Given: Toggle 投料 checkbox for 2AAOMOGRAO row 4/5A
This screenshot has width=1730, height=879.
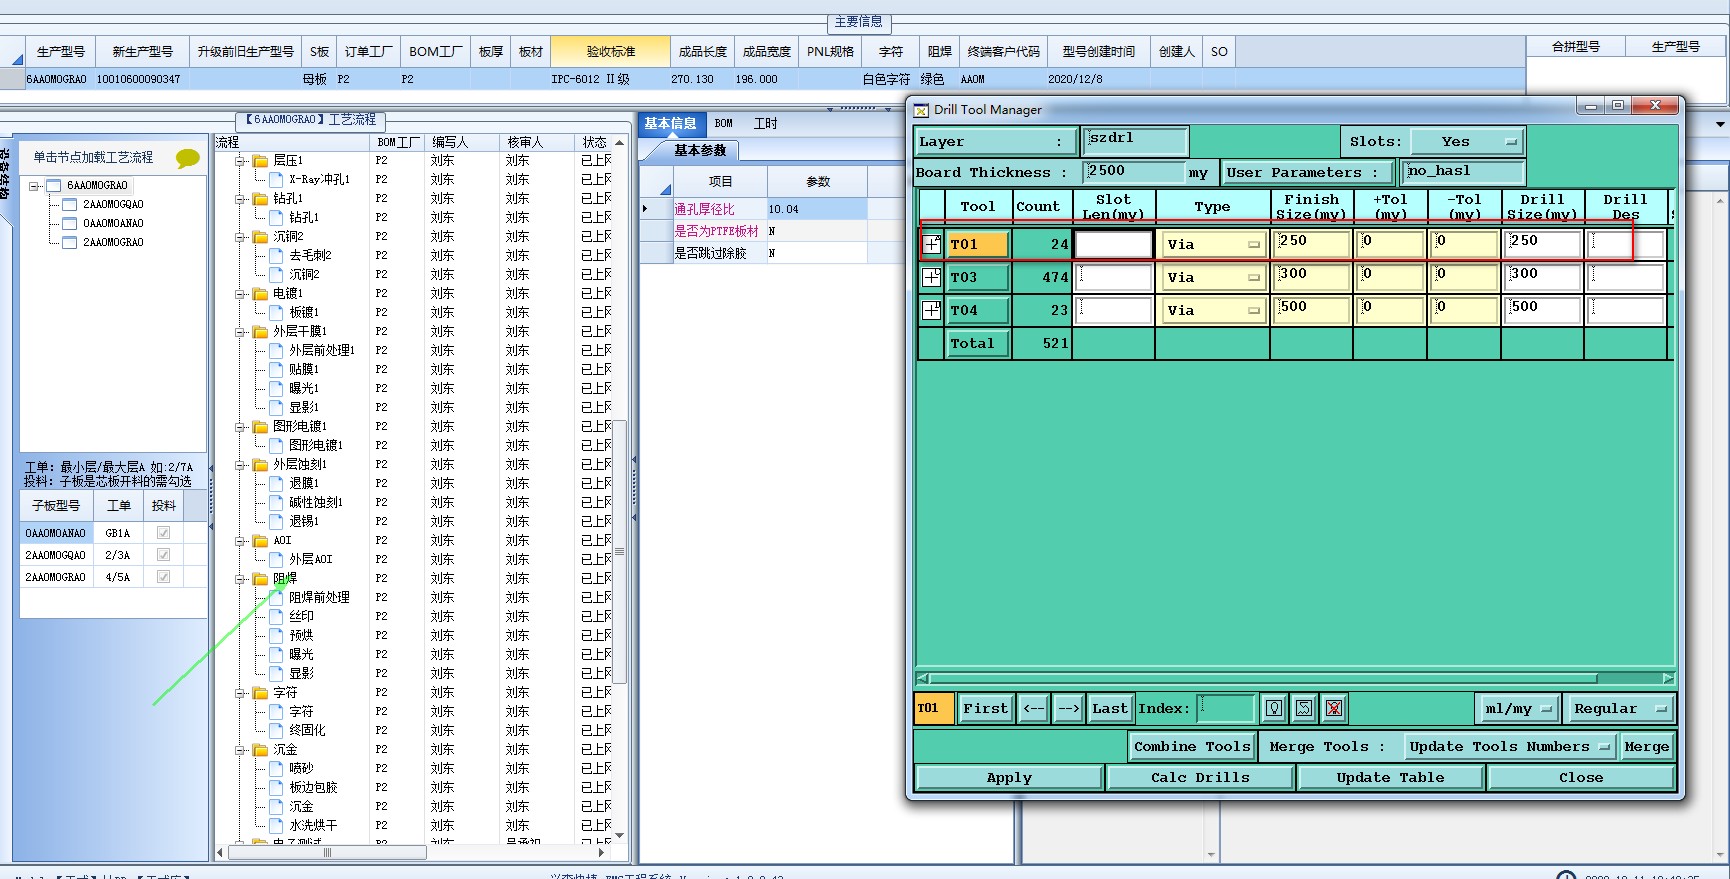Looking at the screenshot, I should pyautogui.click(x=163, y=577).
